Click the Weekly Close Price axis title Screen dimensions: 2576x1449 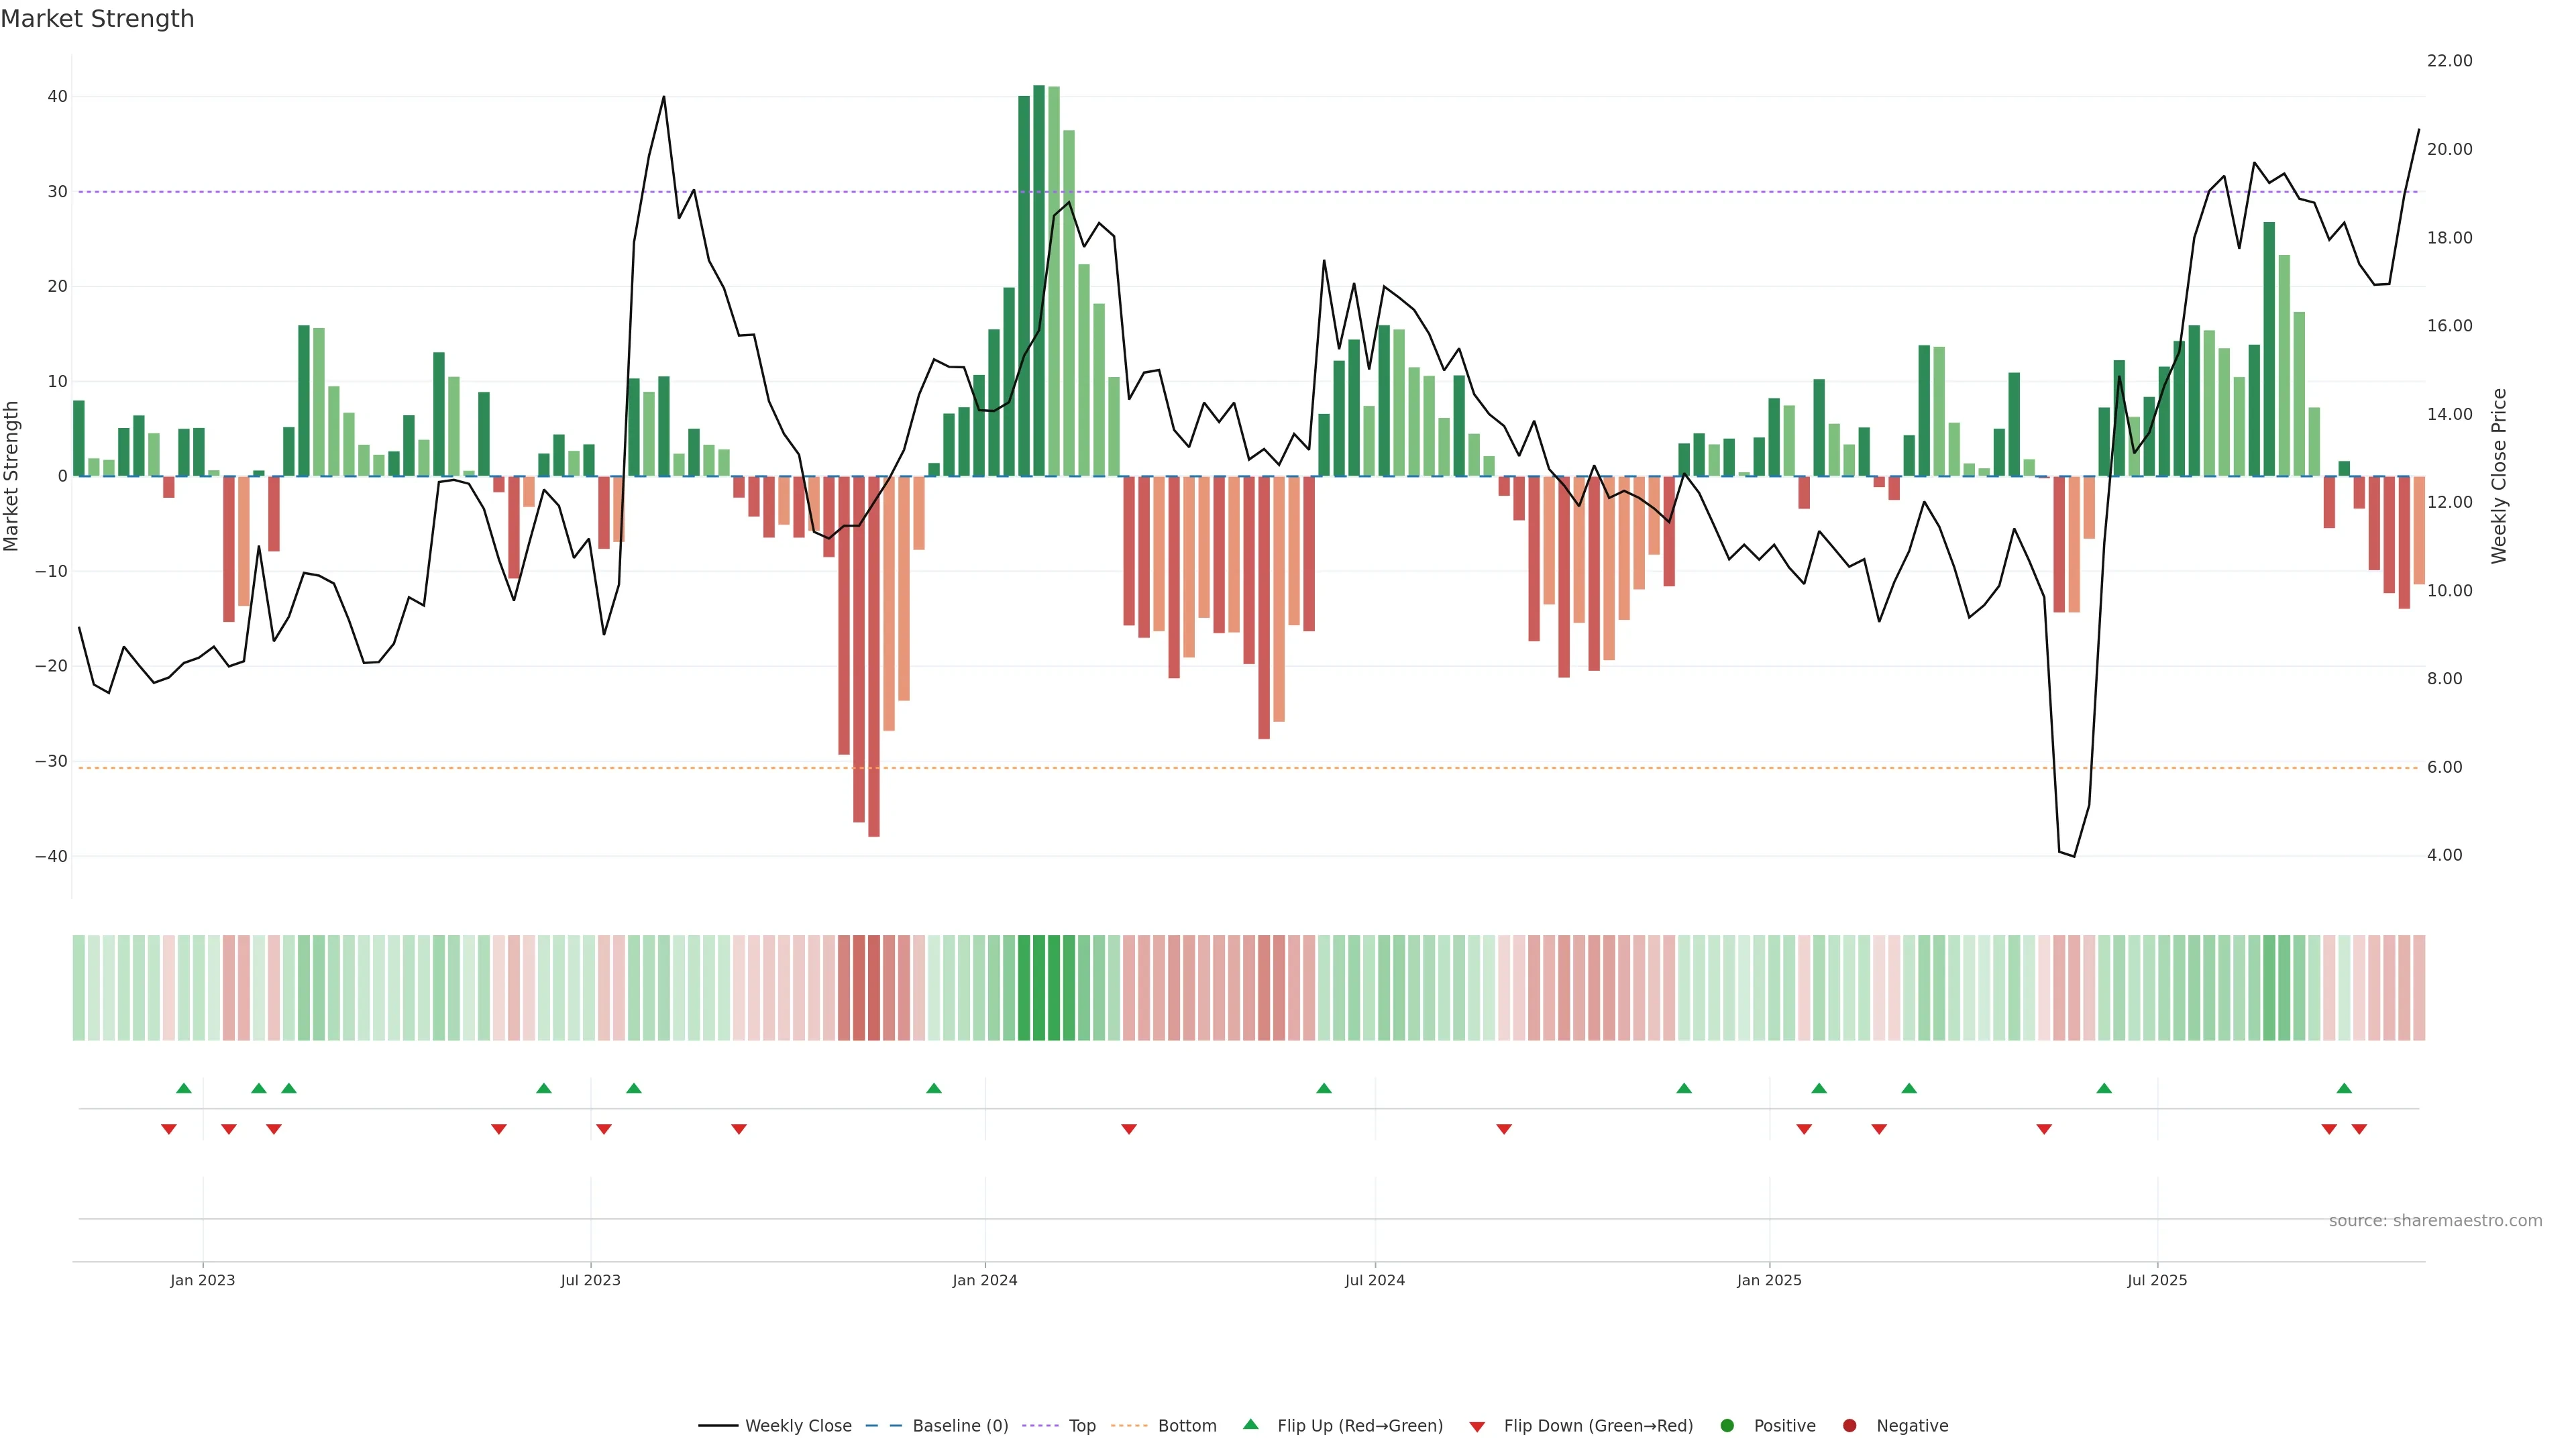tap(2499, 476)
